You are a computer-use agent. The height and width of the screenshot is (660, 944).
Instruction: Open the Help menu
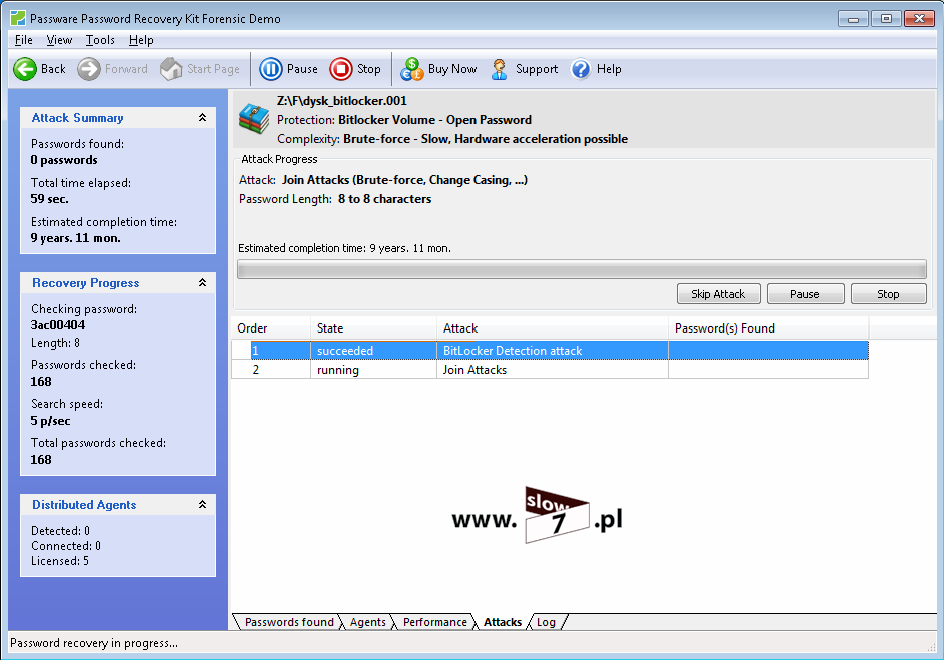click(x=141, y=40)
